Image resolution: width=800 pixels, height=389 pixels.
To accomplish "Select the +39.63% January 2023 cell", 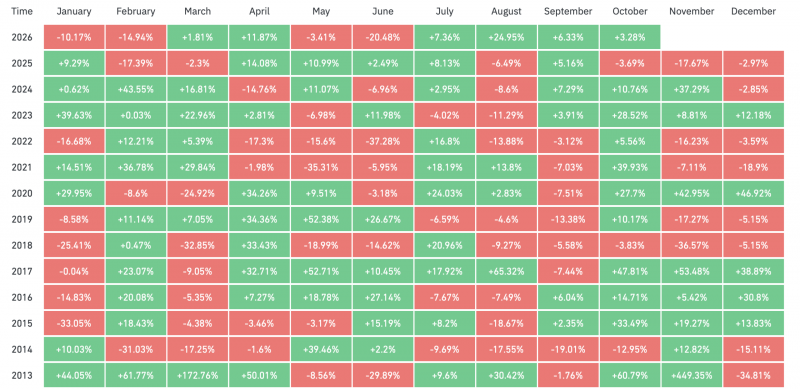I will pos(74,115).
